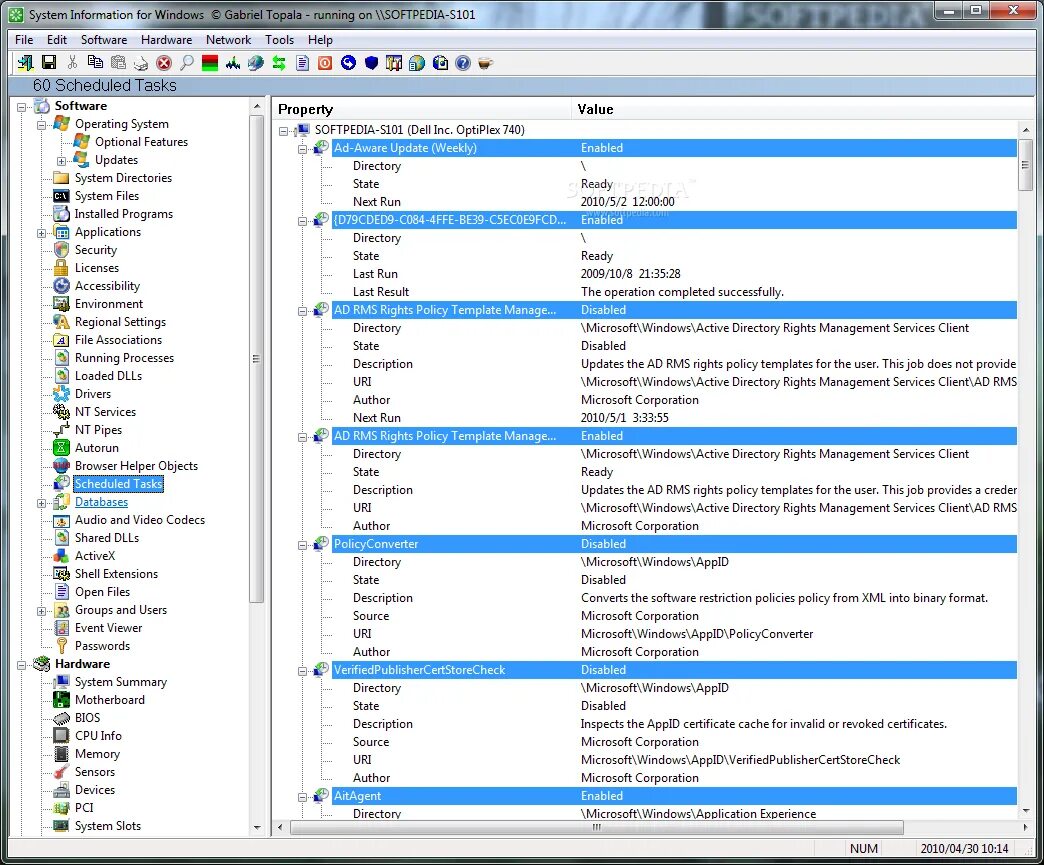1044x865 pixels.
Task: Open Event Viewer in the tree
Action: [x=109, y=627]
